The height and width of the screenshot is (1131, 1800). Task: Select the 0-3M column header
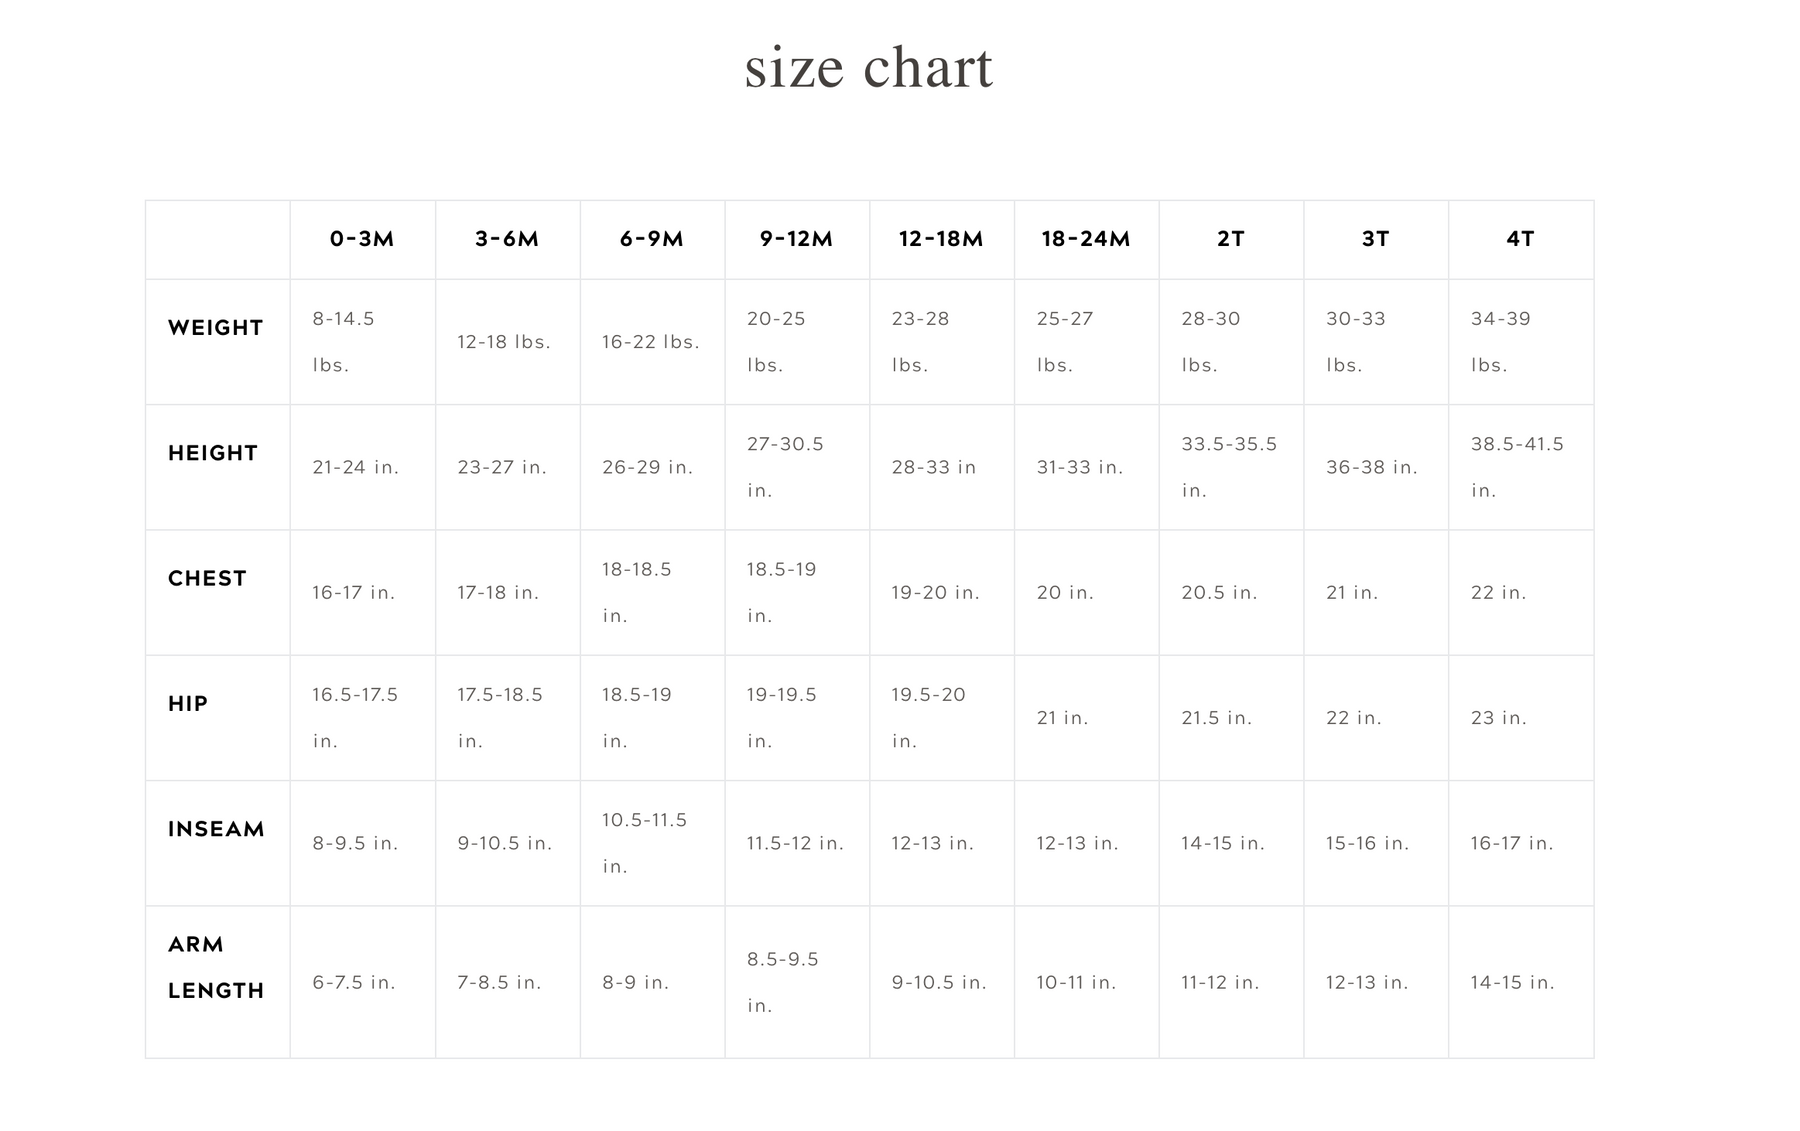(x=362, y=239)
